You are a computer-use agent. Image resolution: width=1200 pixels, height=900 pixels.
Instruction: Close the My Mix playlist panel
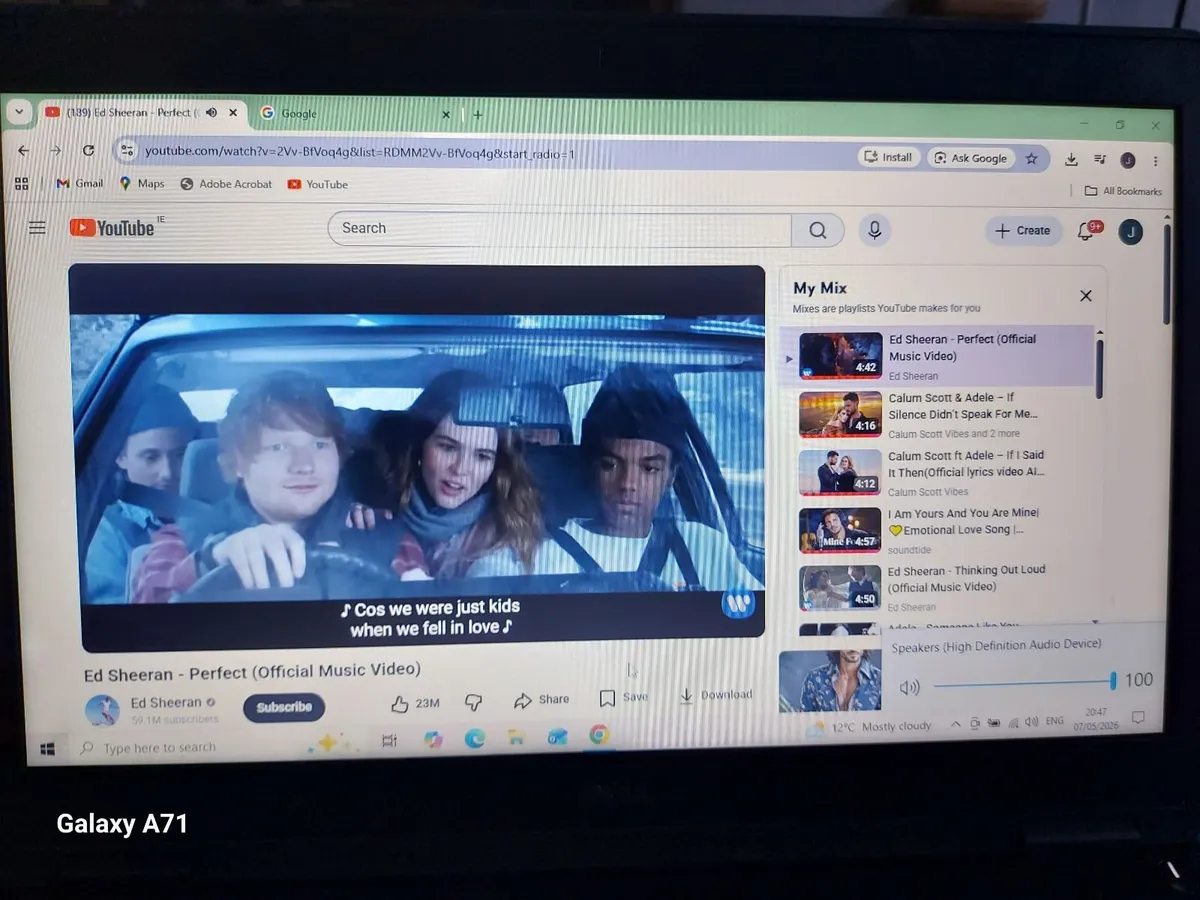click(1086, 295)
